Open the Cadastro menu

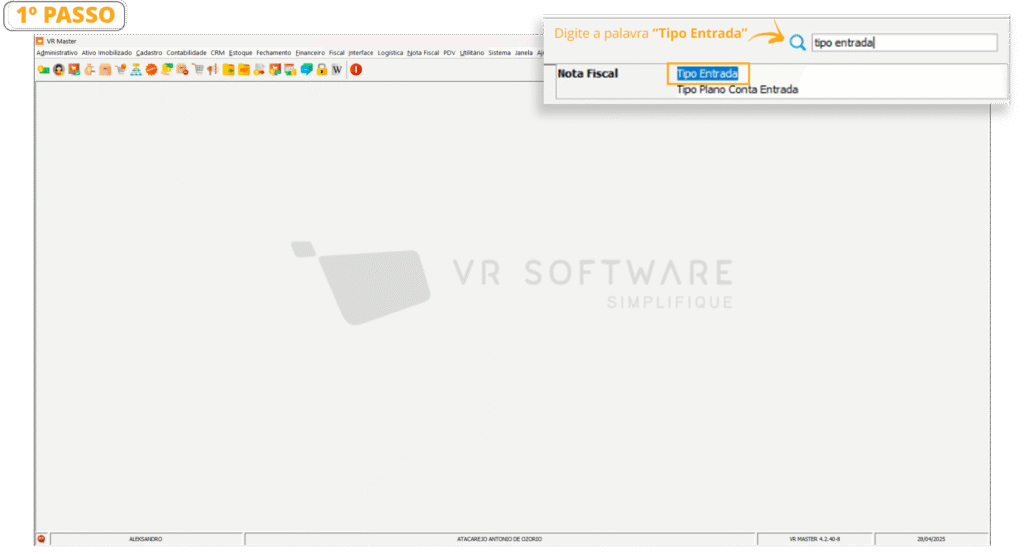[149, 53]
